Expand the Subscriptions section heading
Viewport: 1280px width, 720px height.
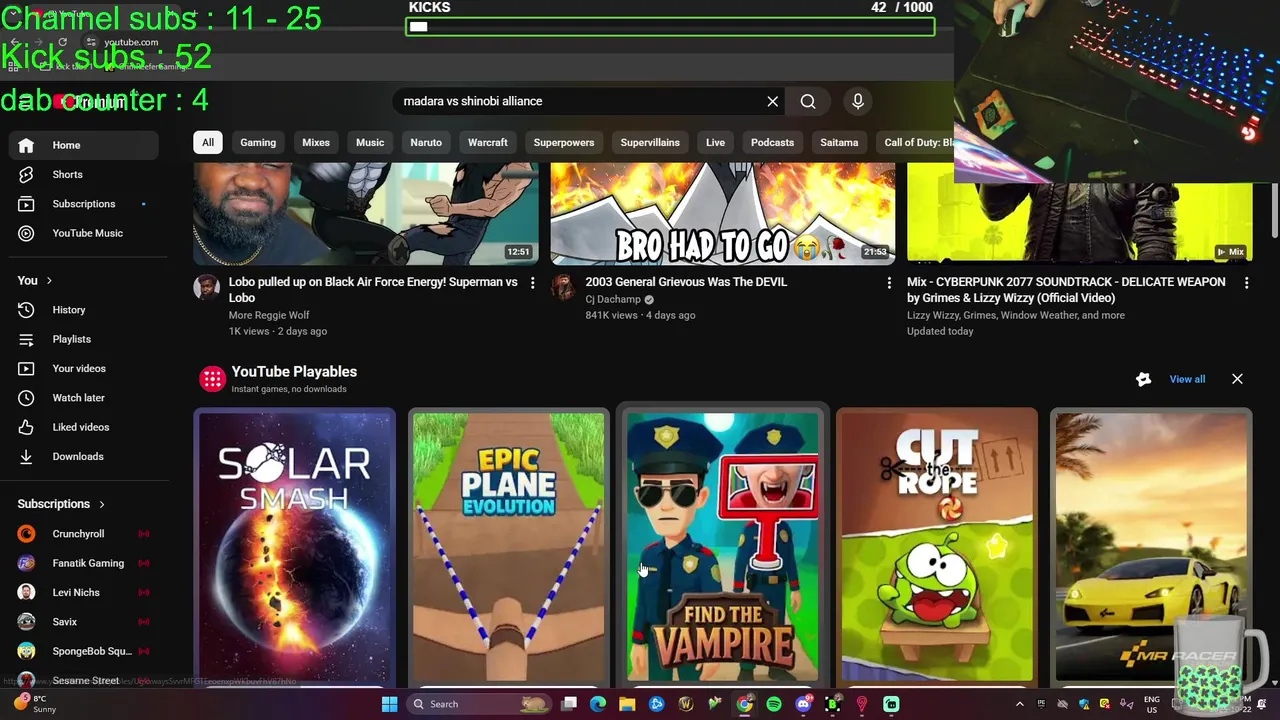[x=61, y=504]
